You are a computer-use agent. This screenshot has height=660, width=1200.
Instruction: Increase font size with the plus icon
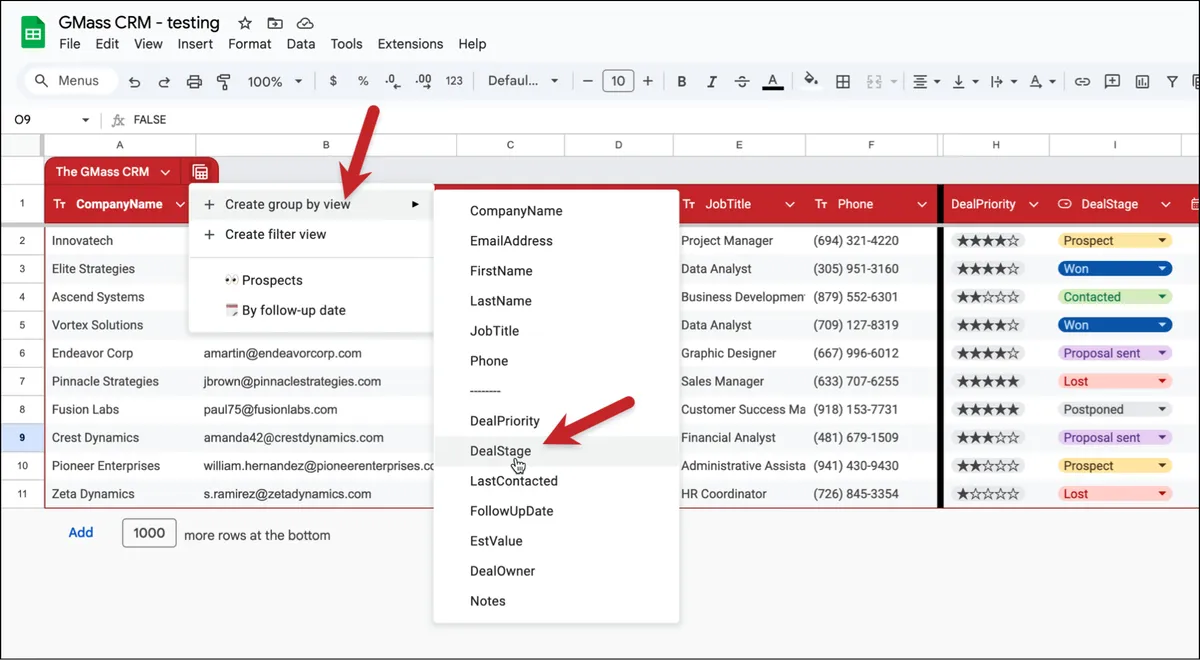click(648, 81)
